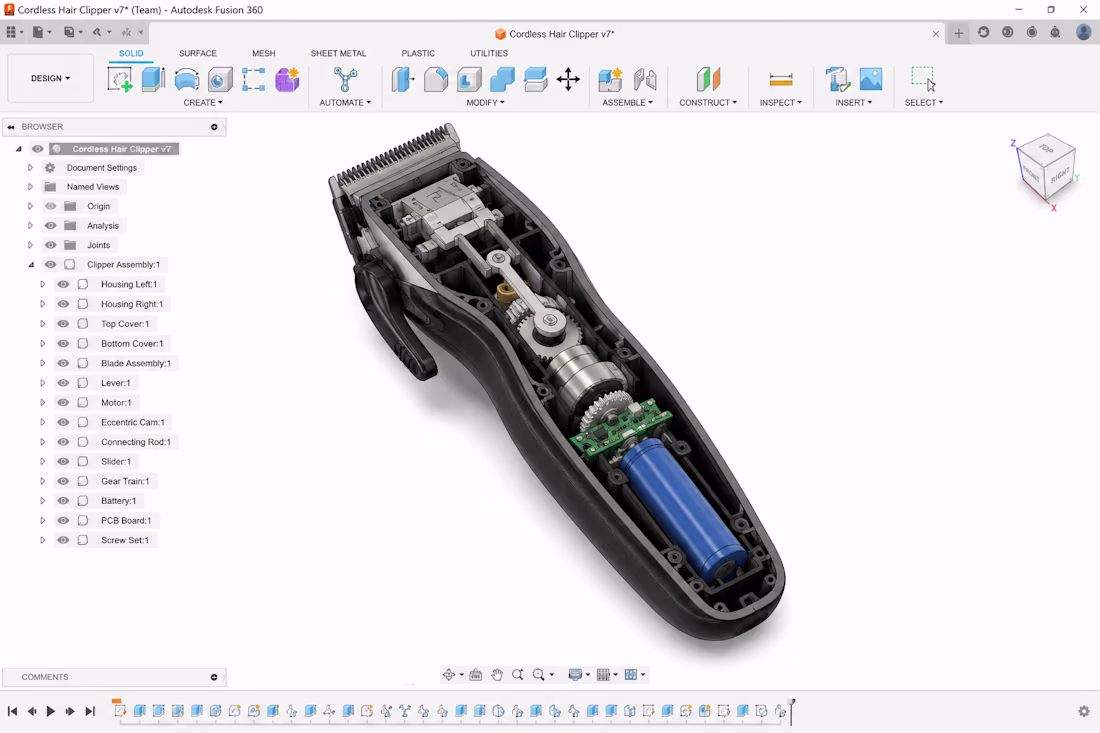The width and height of the screenshot is (1100, 733).
Task: Select the Eccentric Cam:1 component
Action: pyautogui.click(x=133, y=422)
